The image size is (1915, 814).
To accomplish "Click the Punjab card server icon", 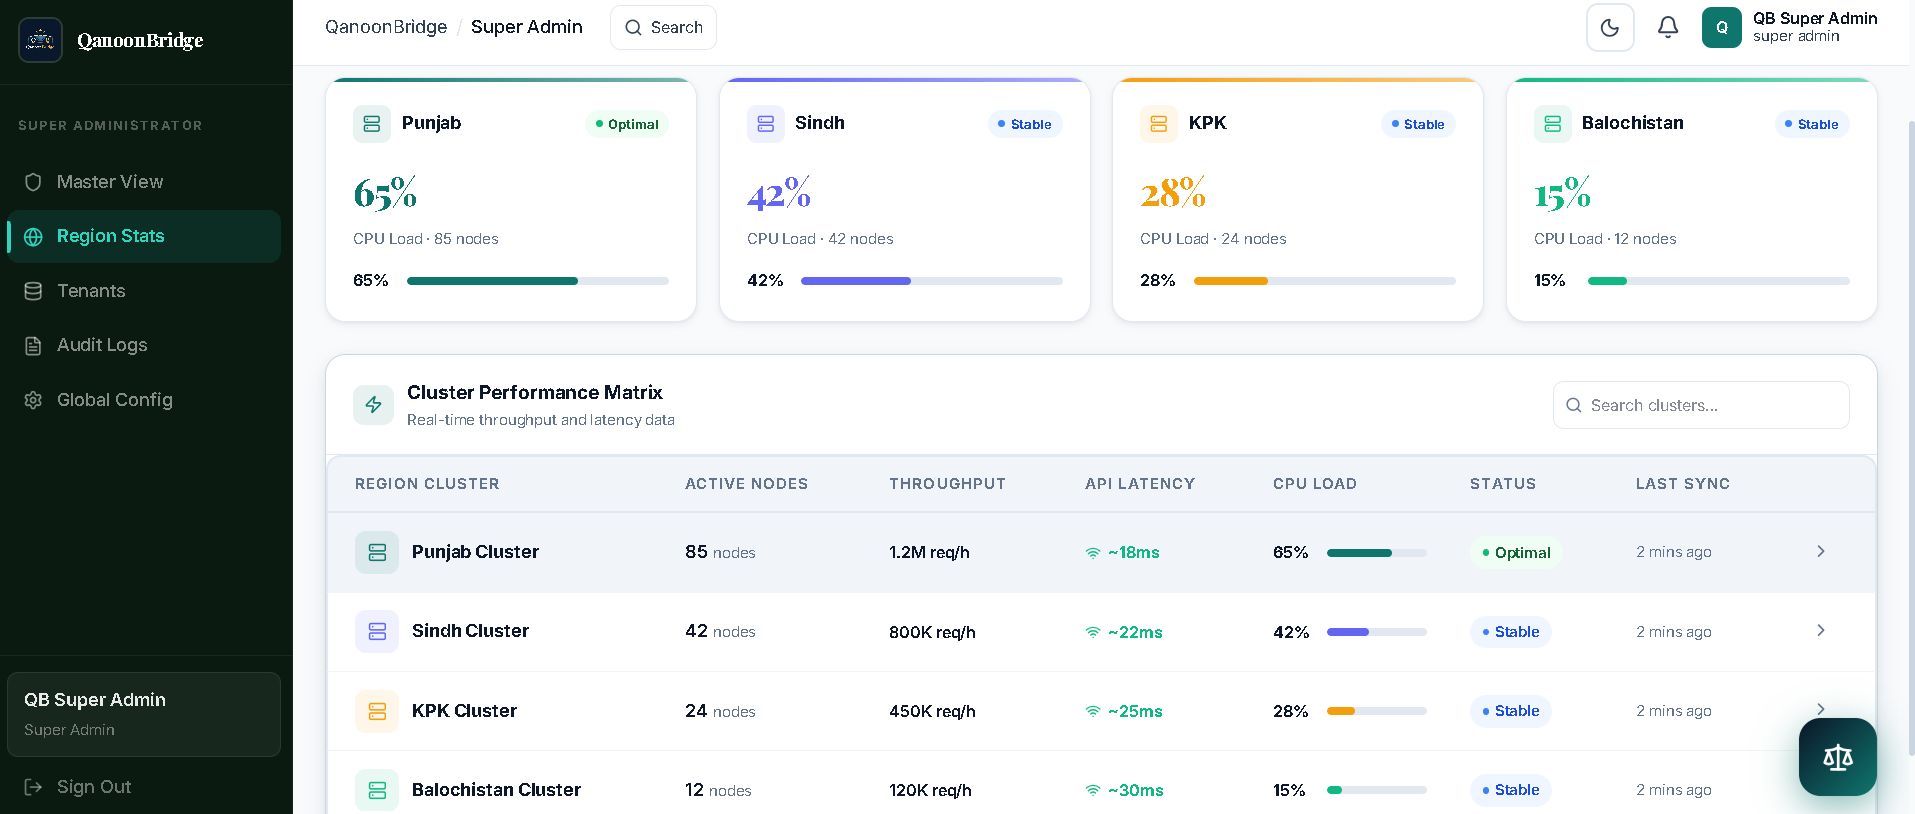I will [x=372, y=124].
